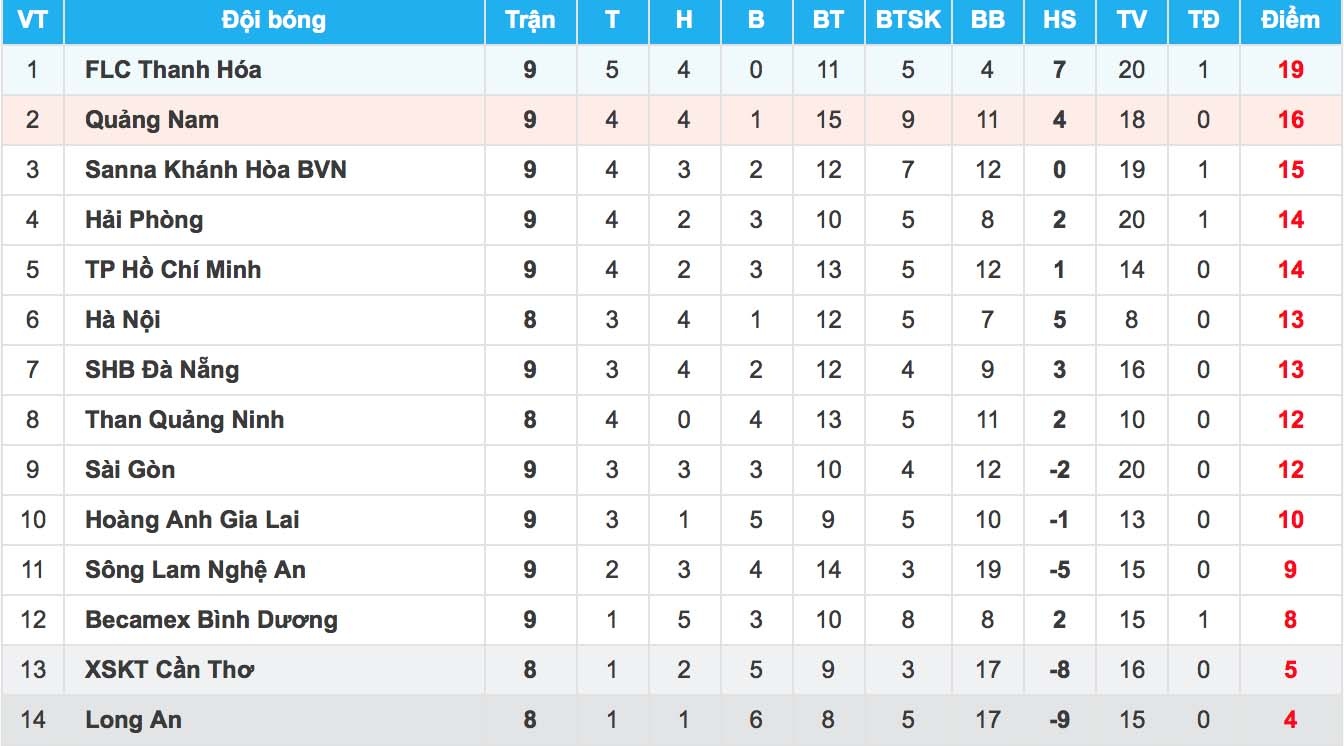The width and height of the screenshot is (1344, 746).
Task: Open TP Hồ Chí Minh team
Action: (172, 270)
